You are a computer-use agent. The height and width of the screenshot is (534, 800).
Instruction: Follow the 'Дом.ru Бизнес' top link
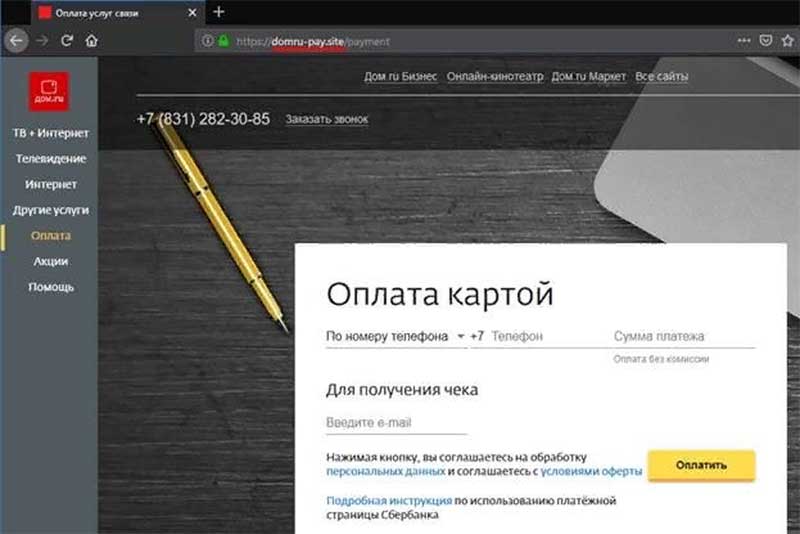coord(401,77)
